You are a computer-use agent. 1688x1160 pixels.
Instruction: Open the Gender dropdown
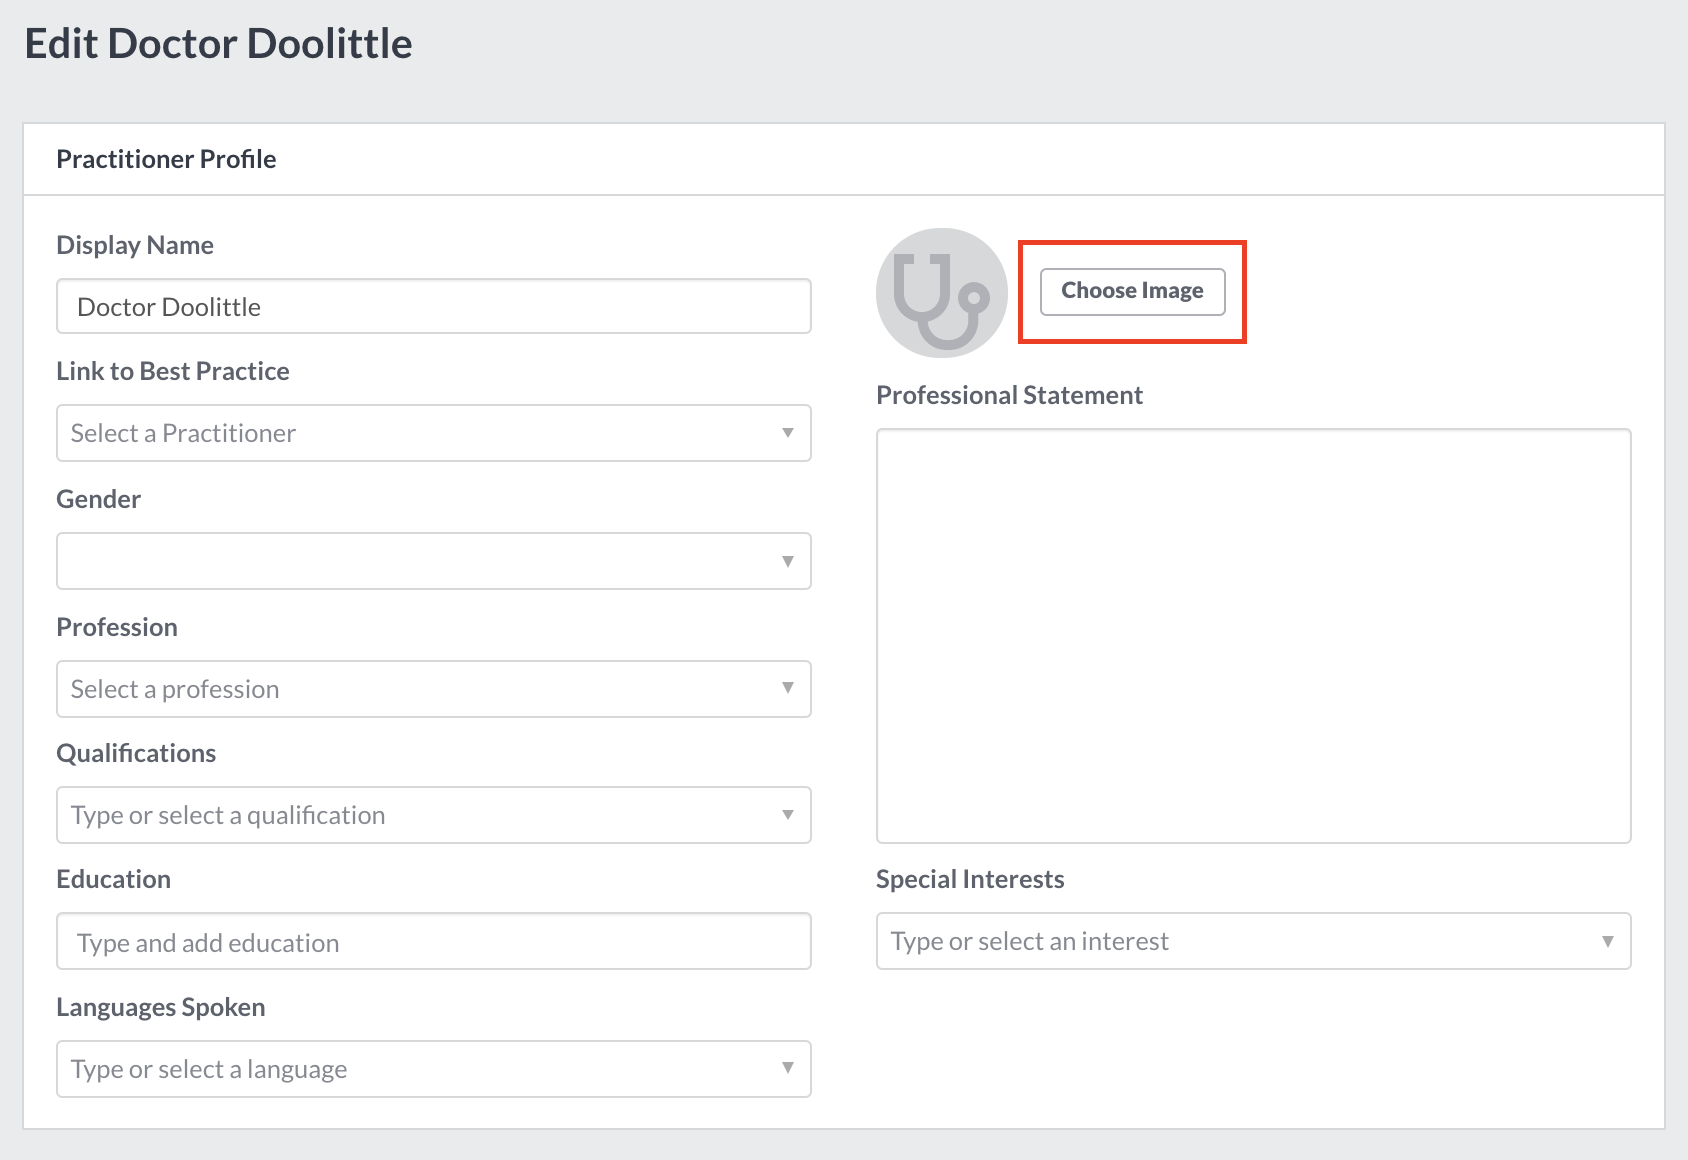pos(433,561)
